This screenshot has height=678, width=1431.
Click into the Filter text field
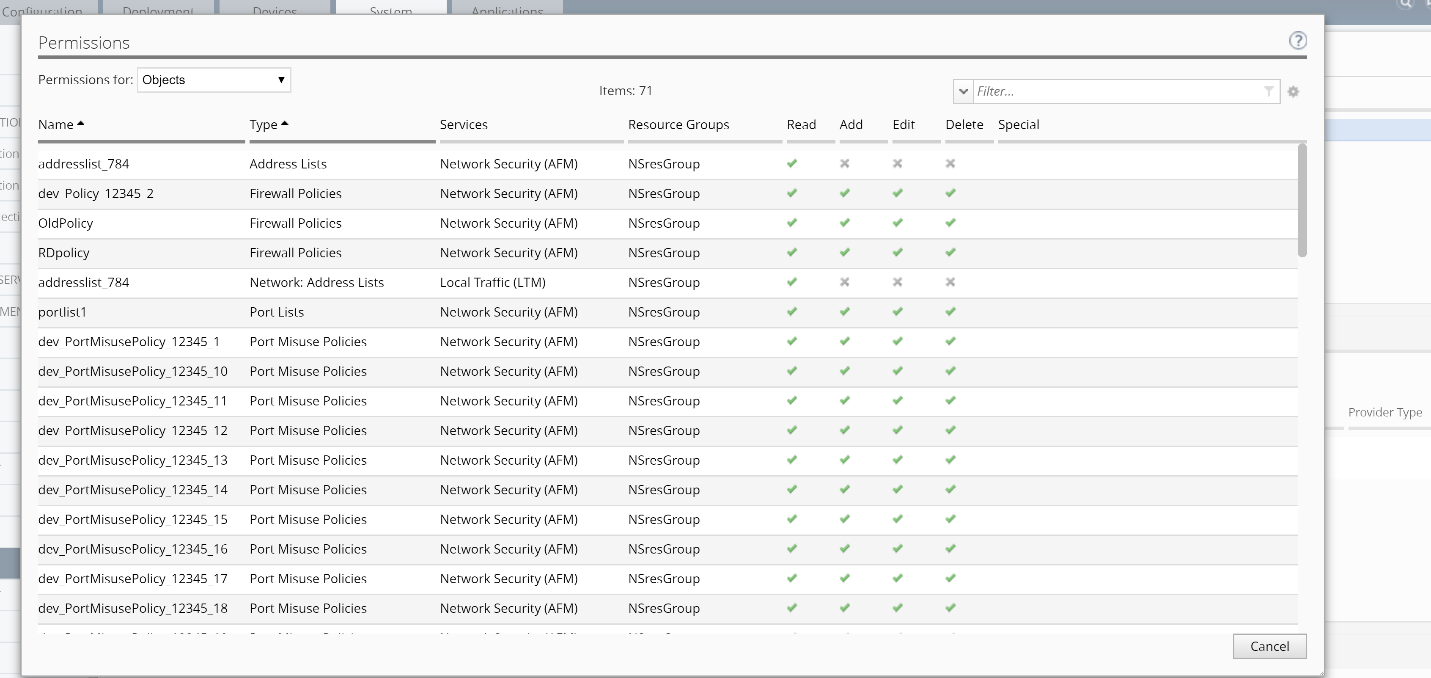(x=1116, y=91)
